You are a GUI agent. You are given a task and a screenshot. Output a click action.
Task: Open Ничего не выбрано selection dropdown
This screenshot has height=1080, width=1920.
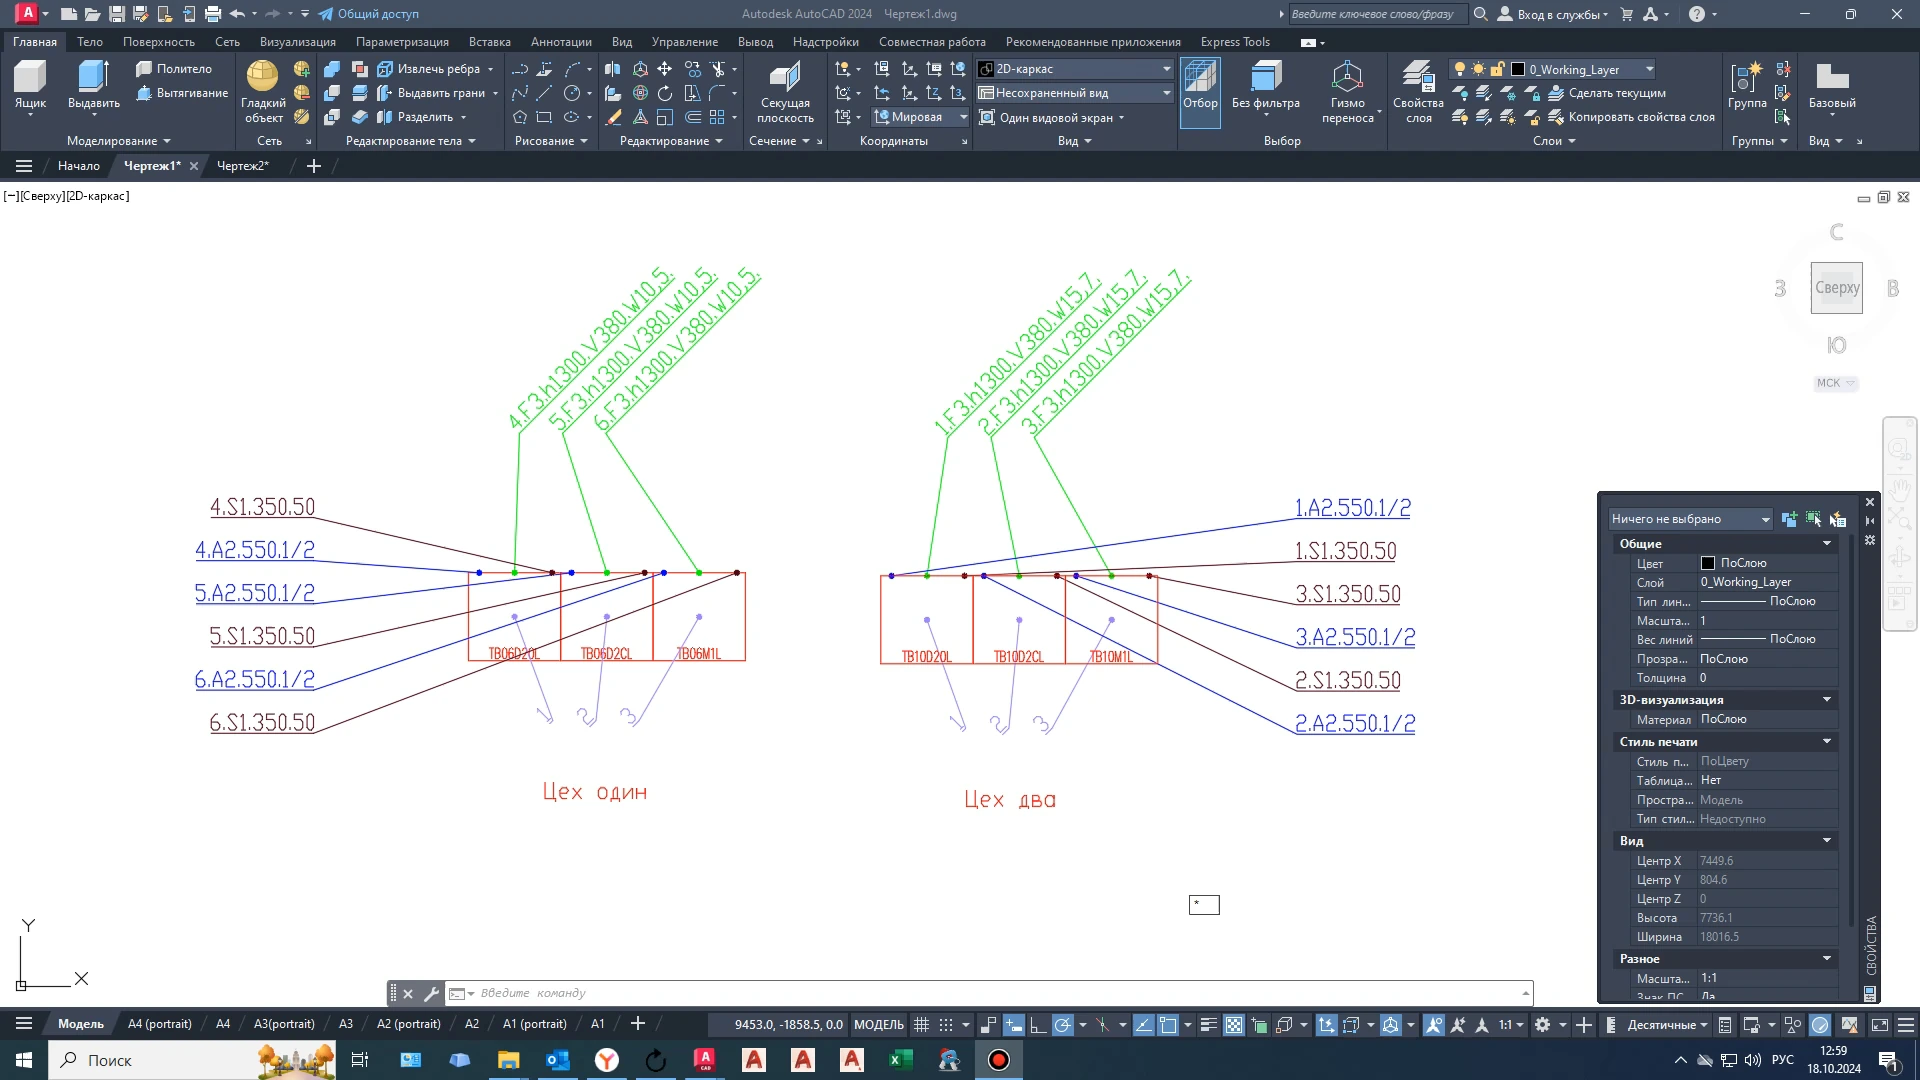point(1690,519)
